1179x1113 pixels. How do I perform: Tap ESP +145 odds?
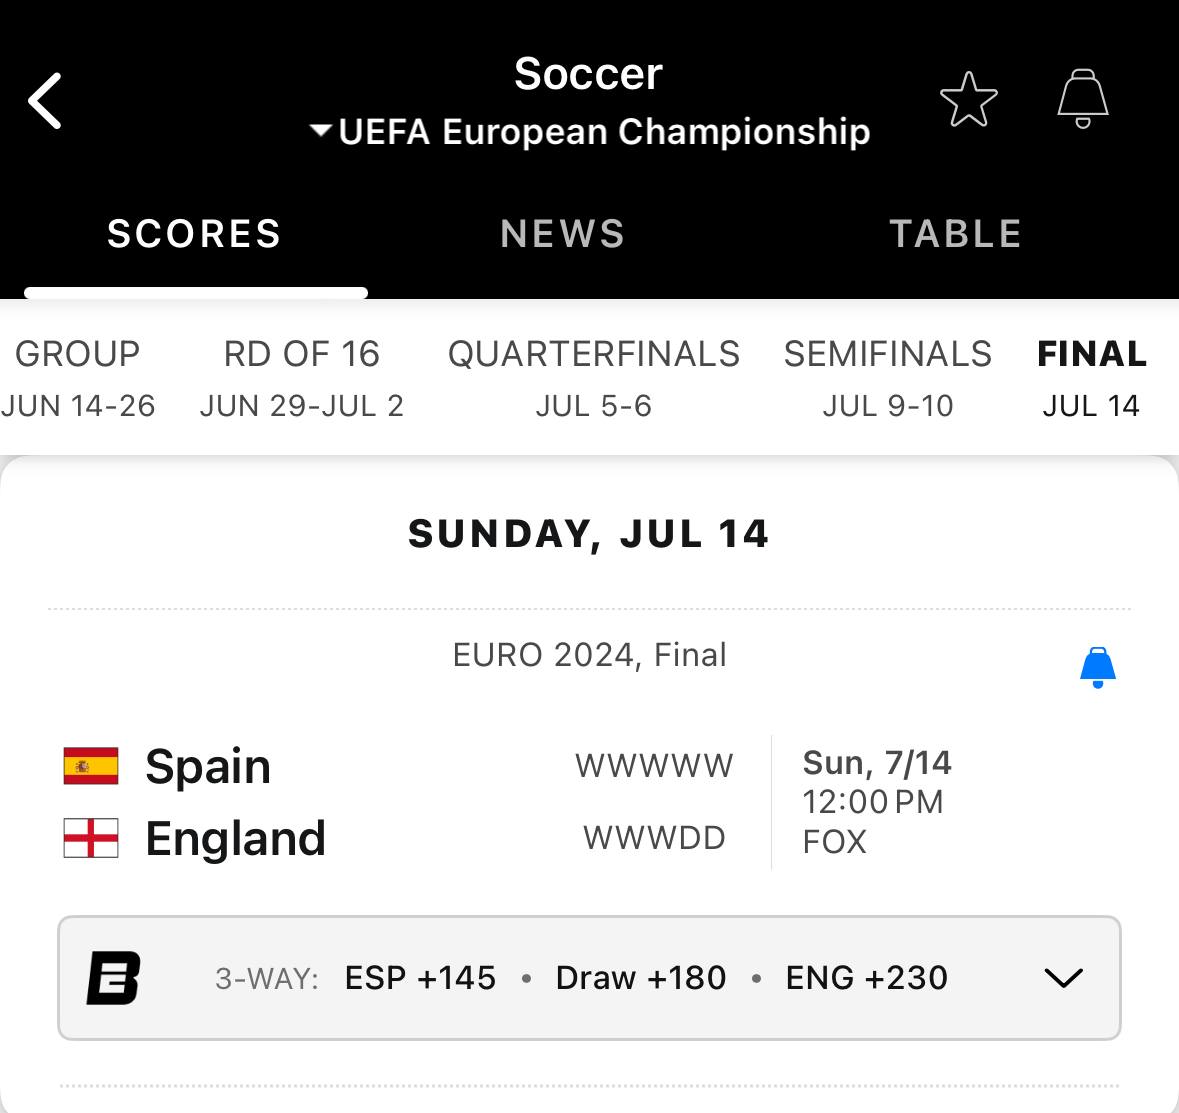tap(420, 978)
